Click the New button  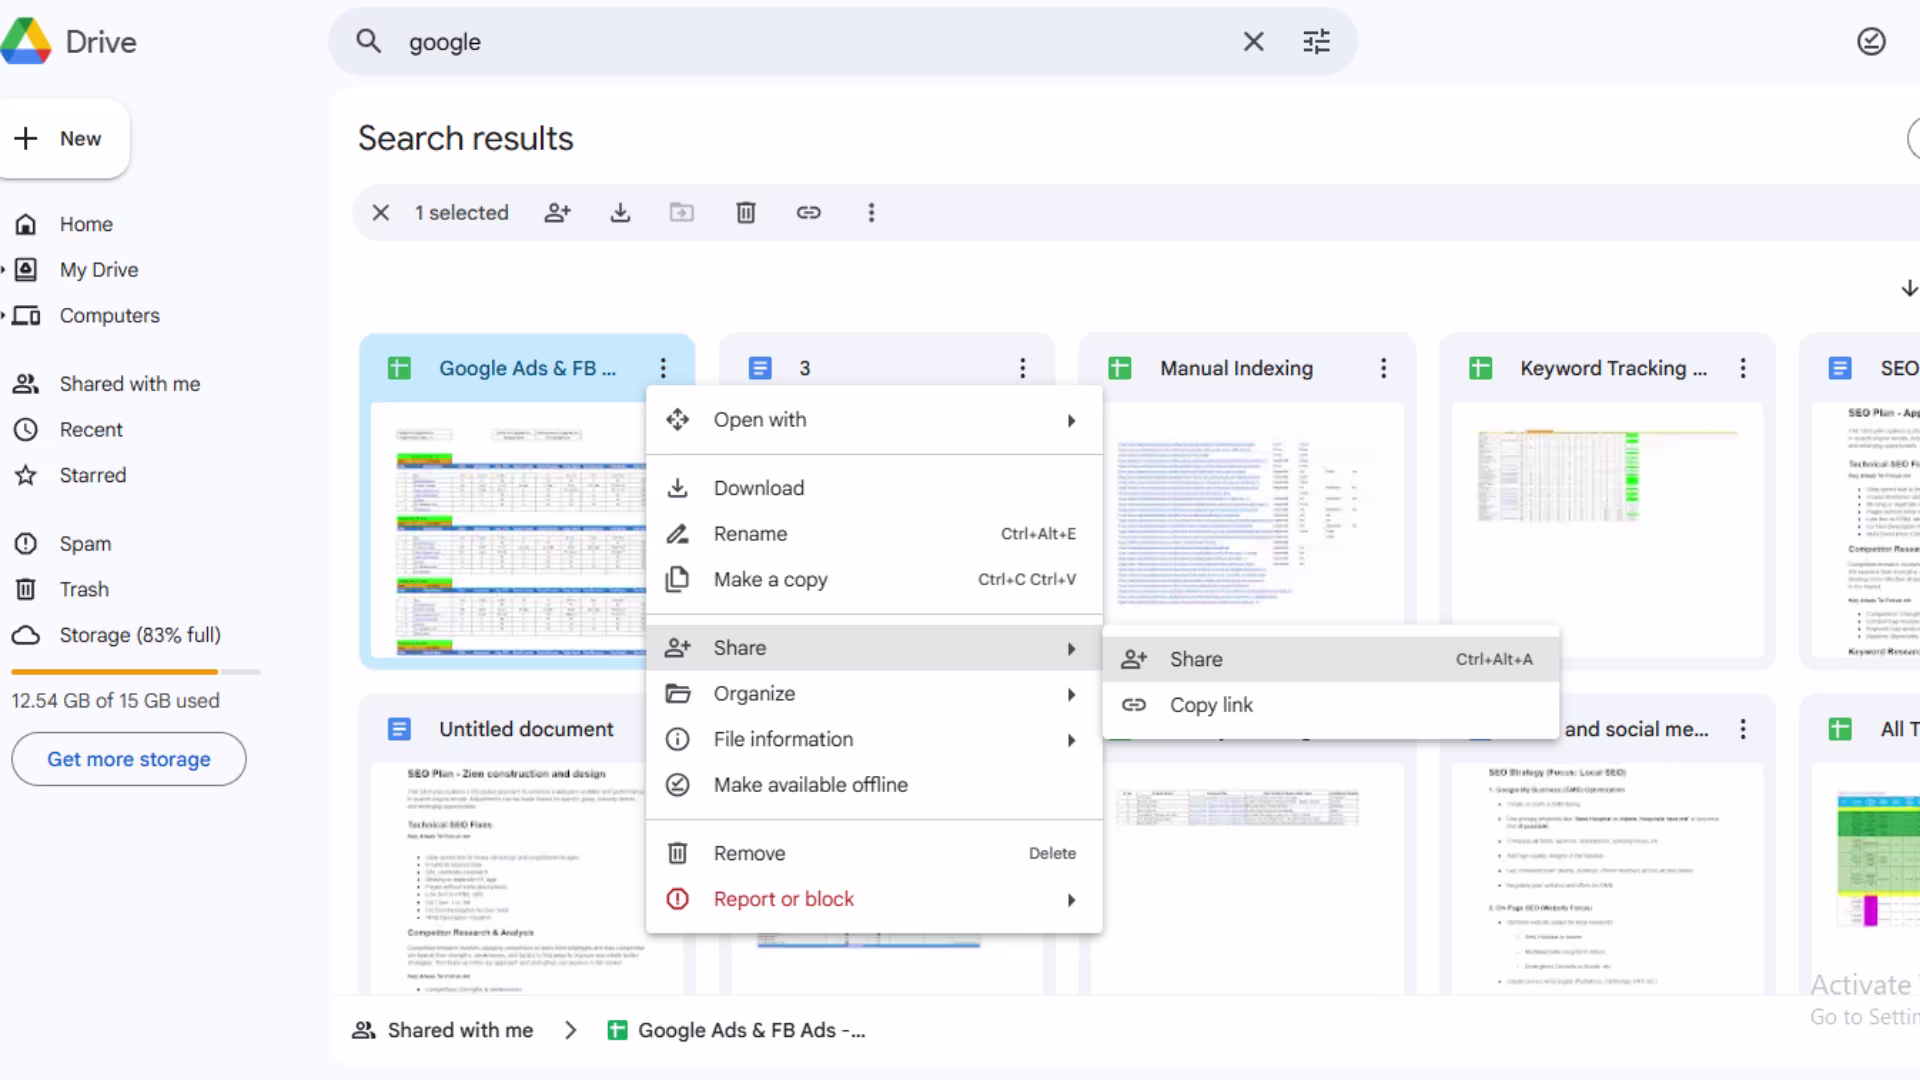[63, 139]
